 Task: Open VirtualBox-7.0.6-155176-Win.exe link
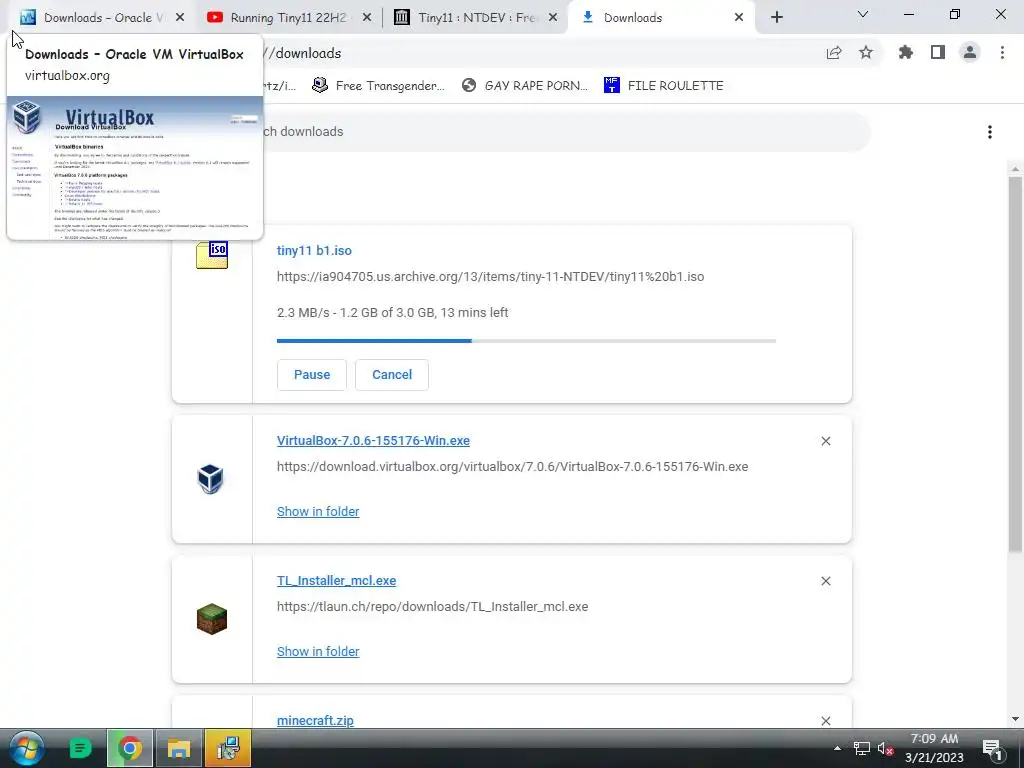point(373,441)
